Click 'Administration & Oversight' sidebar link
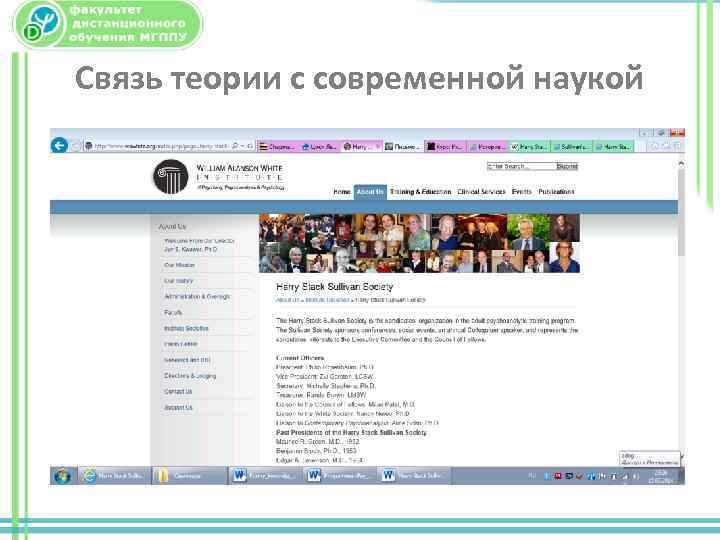This screenshot has width=720, height=540. pyautogui.click(x=197, y=297)
